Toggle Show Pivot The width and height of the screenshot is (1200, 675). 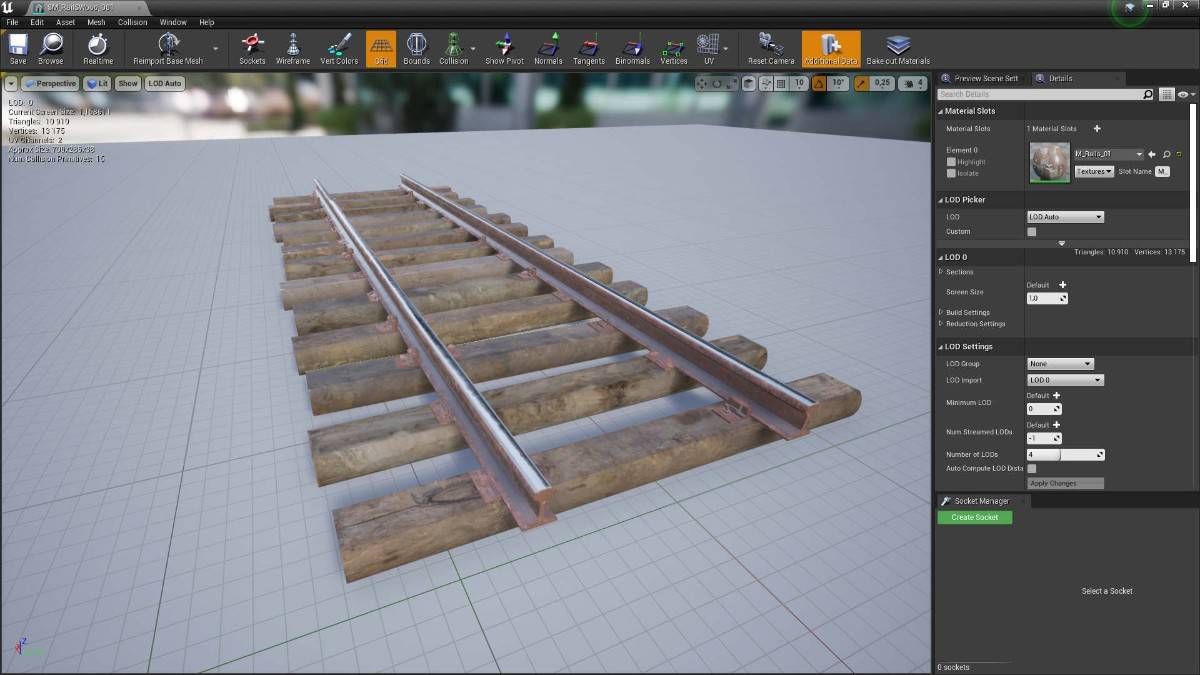point(504,49)
